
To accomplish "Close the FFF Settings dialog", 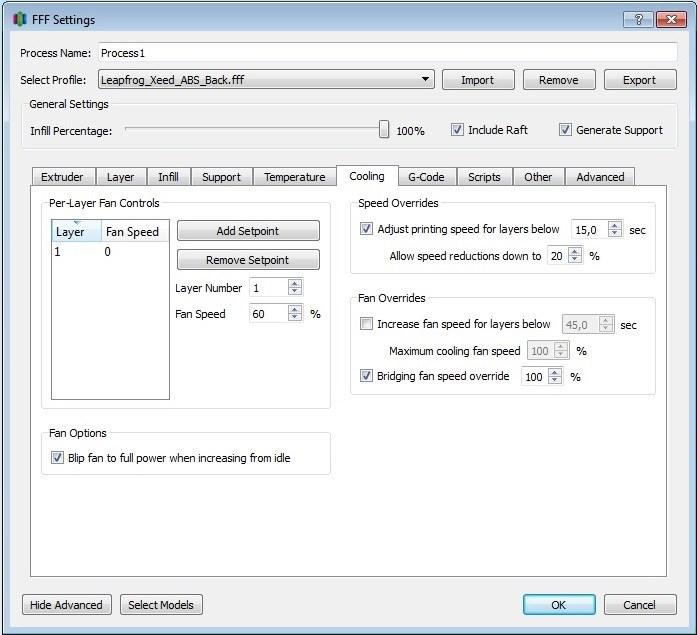I will tap(671, 20).
